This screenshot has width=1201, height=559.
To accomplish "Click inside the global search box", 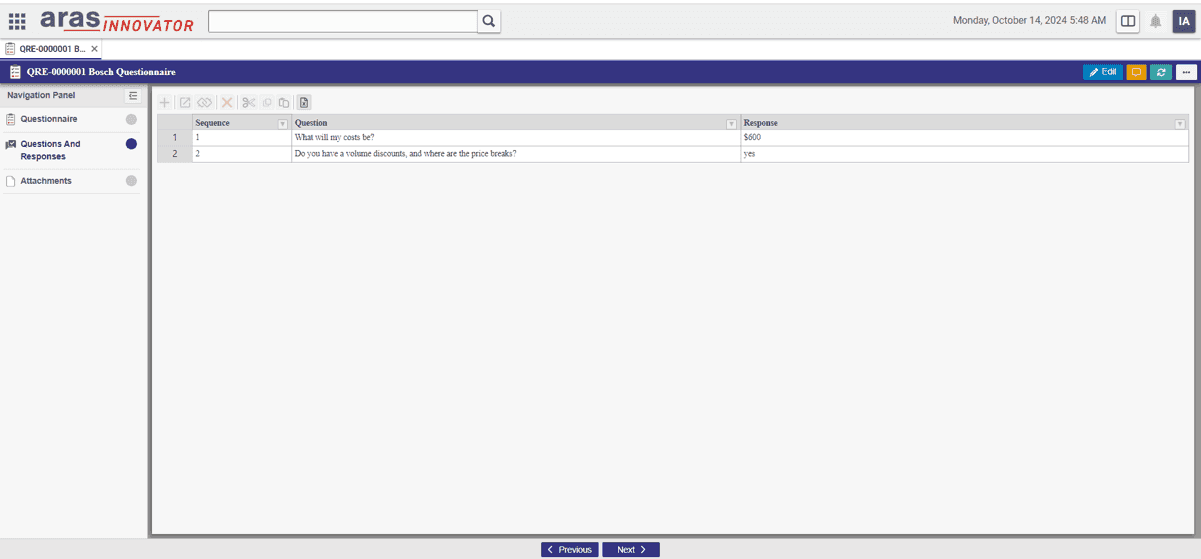I will point(343,21).
